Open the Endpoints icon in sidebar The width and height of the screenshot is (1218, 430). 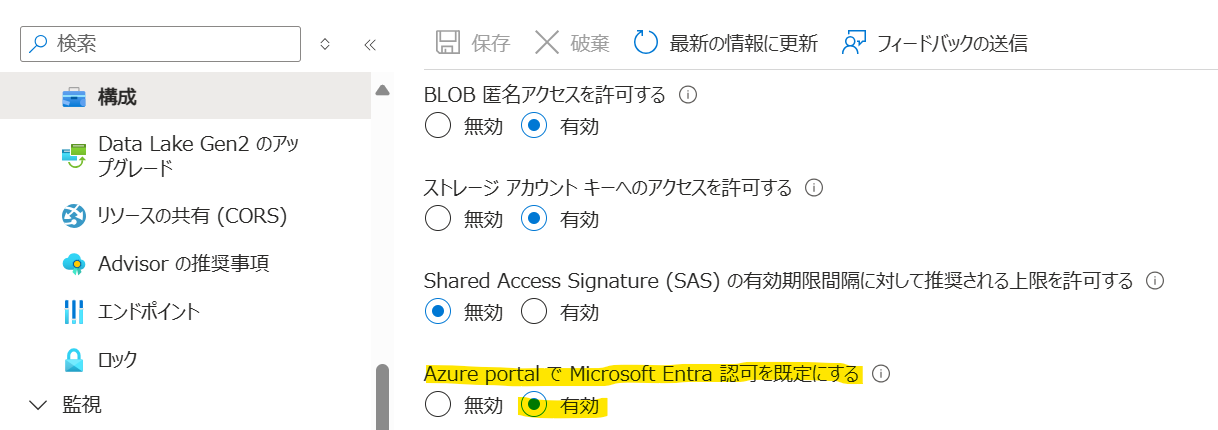74,311
